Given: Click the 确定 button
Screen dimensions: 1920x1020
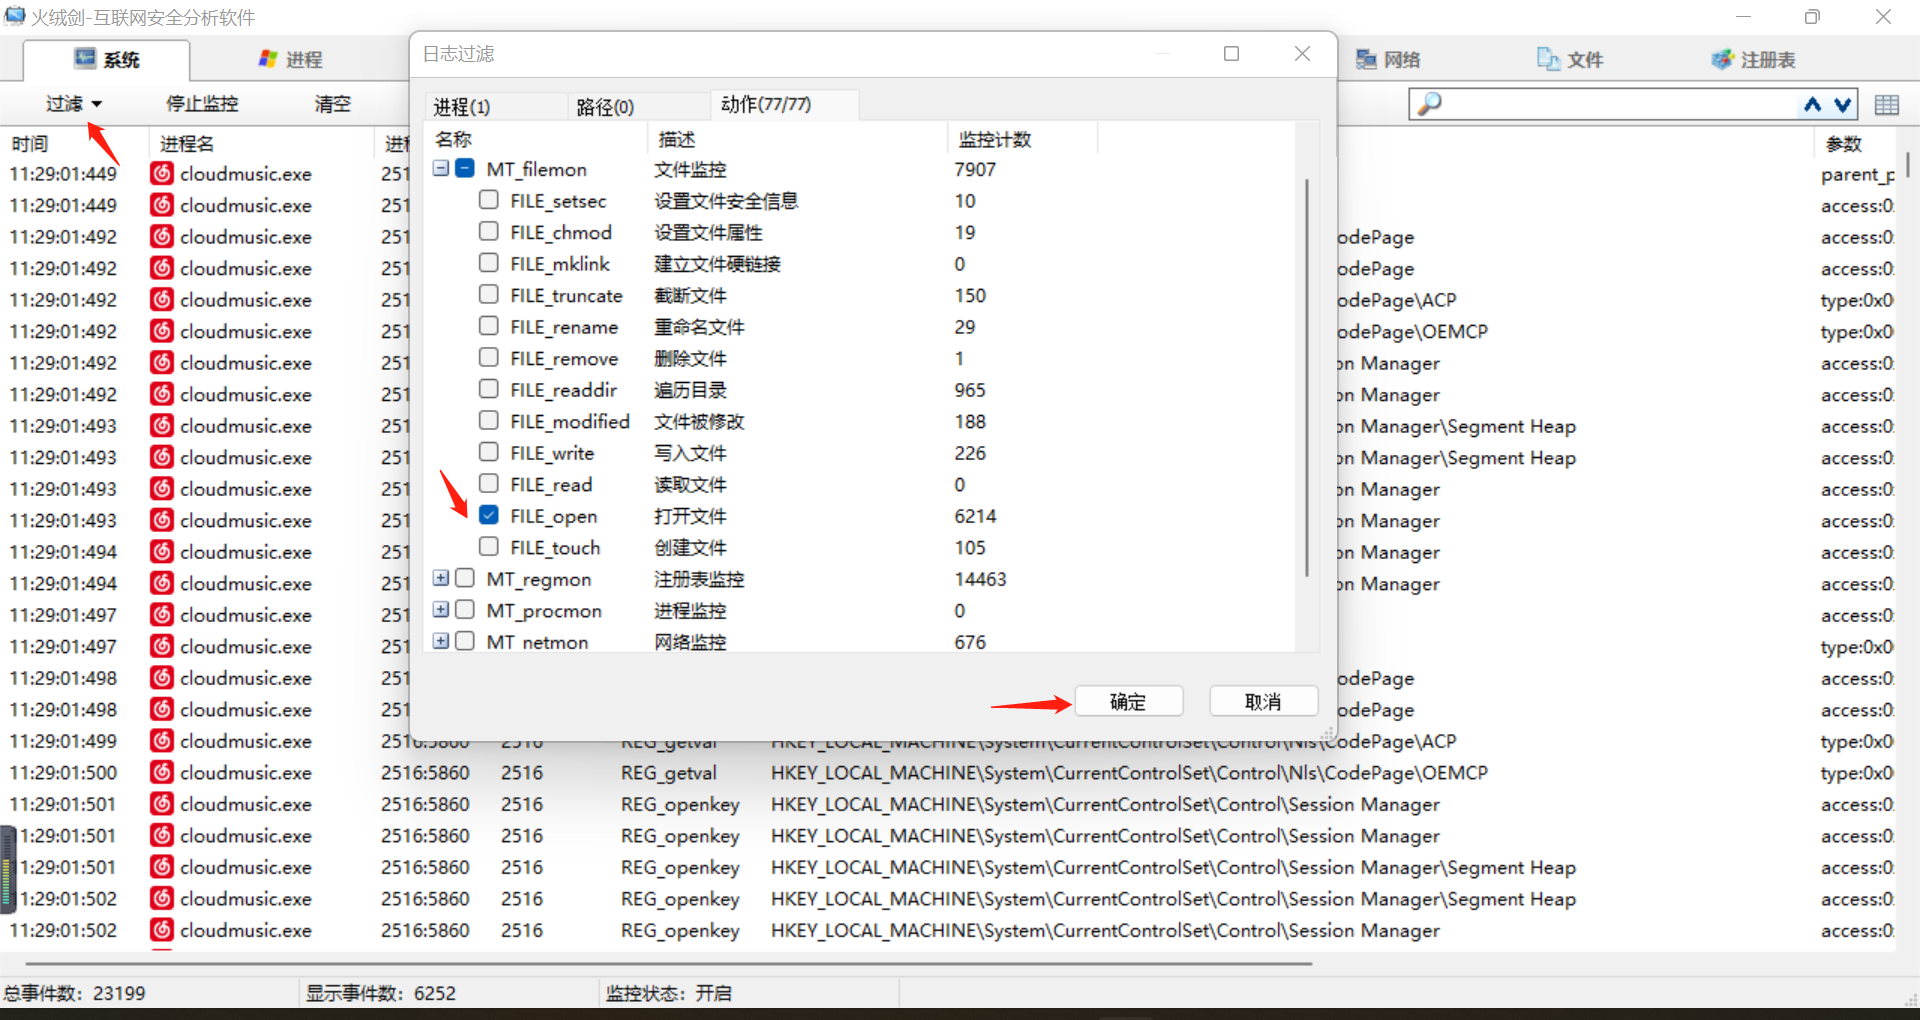Looking at the screenshot, I should click(x=1128, y=702).
